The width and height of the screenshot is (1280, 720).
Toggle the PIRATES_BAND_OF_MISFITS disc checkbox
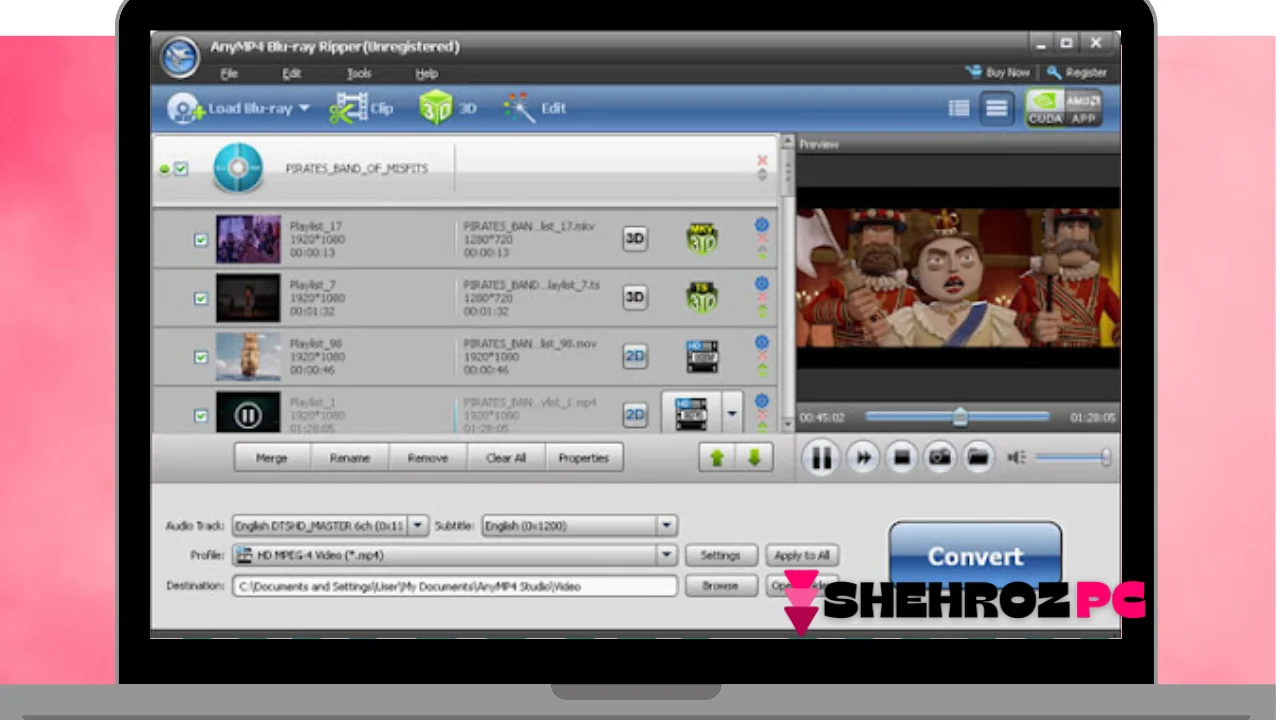[181, 169]
